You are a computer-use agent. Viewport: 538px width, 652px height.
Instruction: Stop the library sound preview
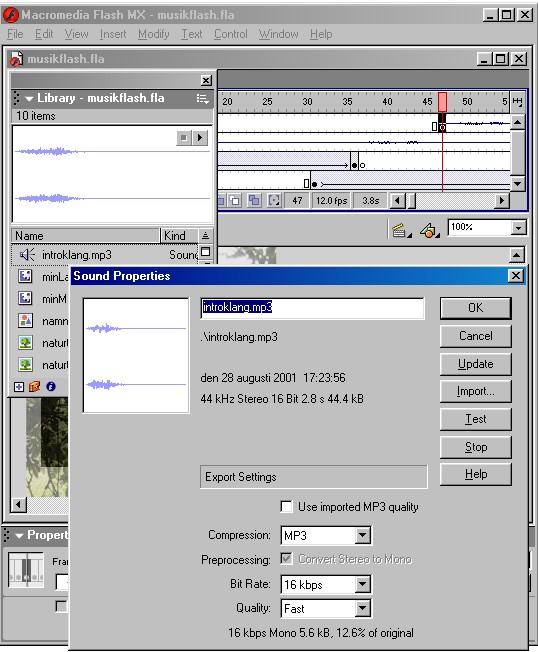[184, 138]
